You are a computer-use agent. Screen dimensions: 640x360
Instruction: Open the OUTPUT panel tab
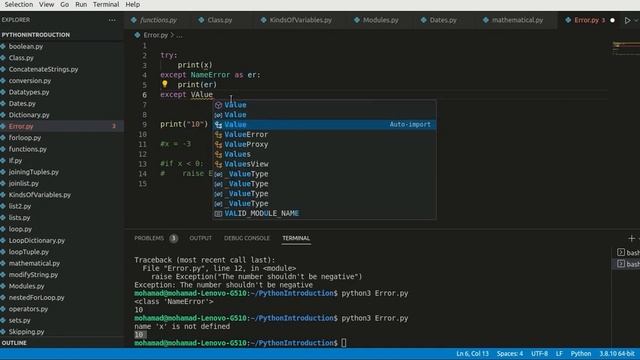[x=200, y=238]
